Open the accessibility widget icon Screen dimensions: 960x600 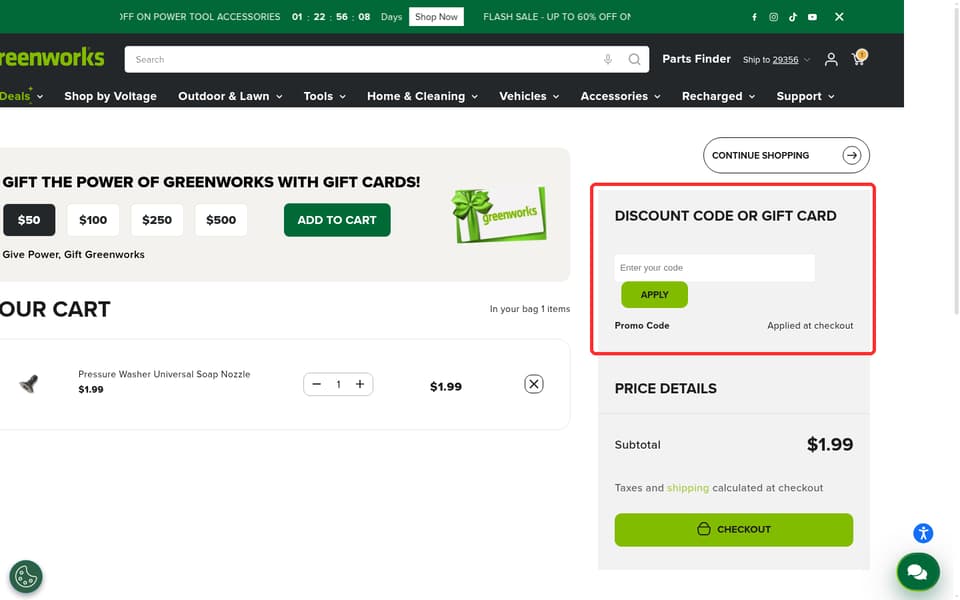coord(923,533)
